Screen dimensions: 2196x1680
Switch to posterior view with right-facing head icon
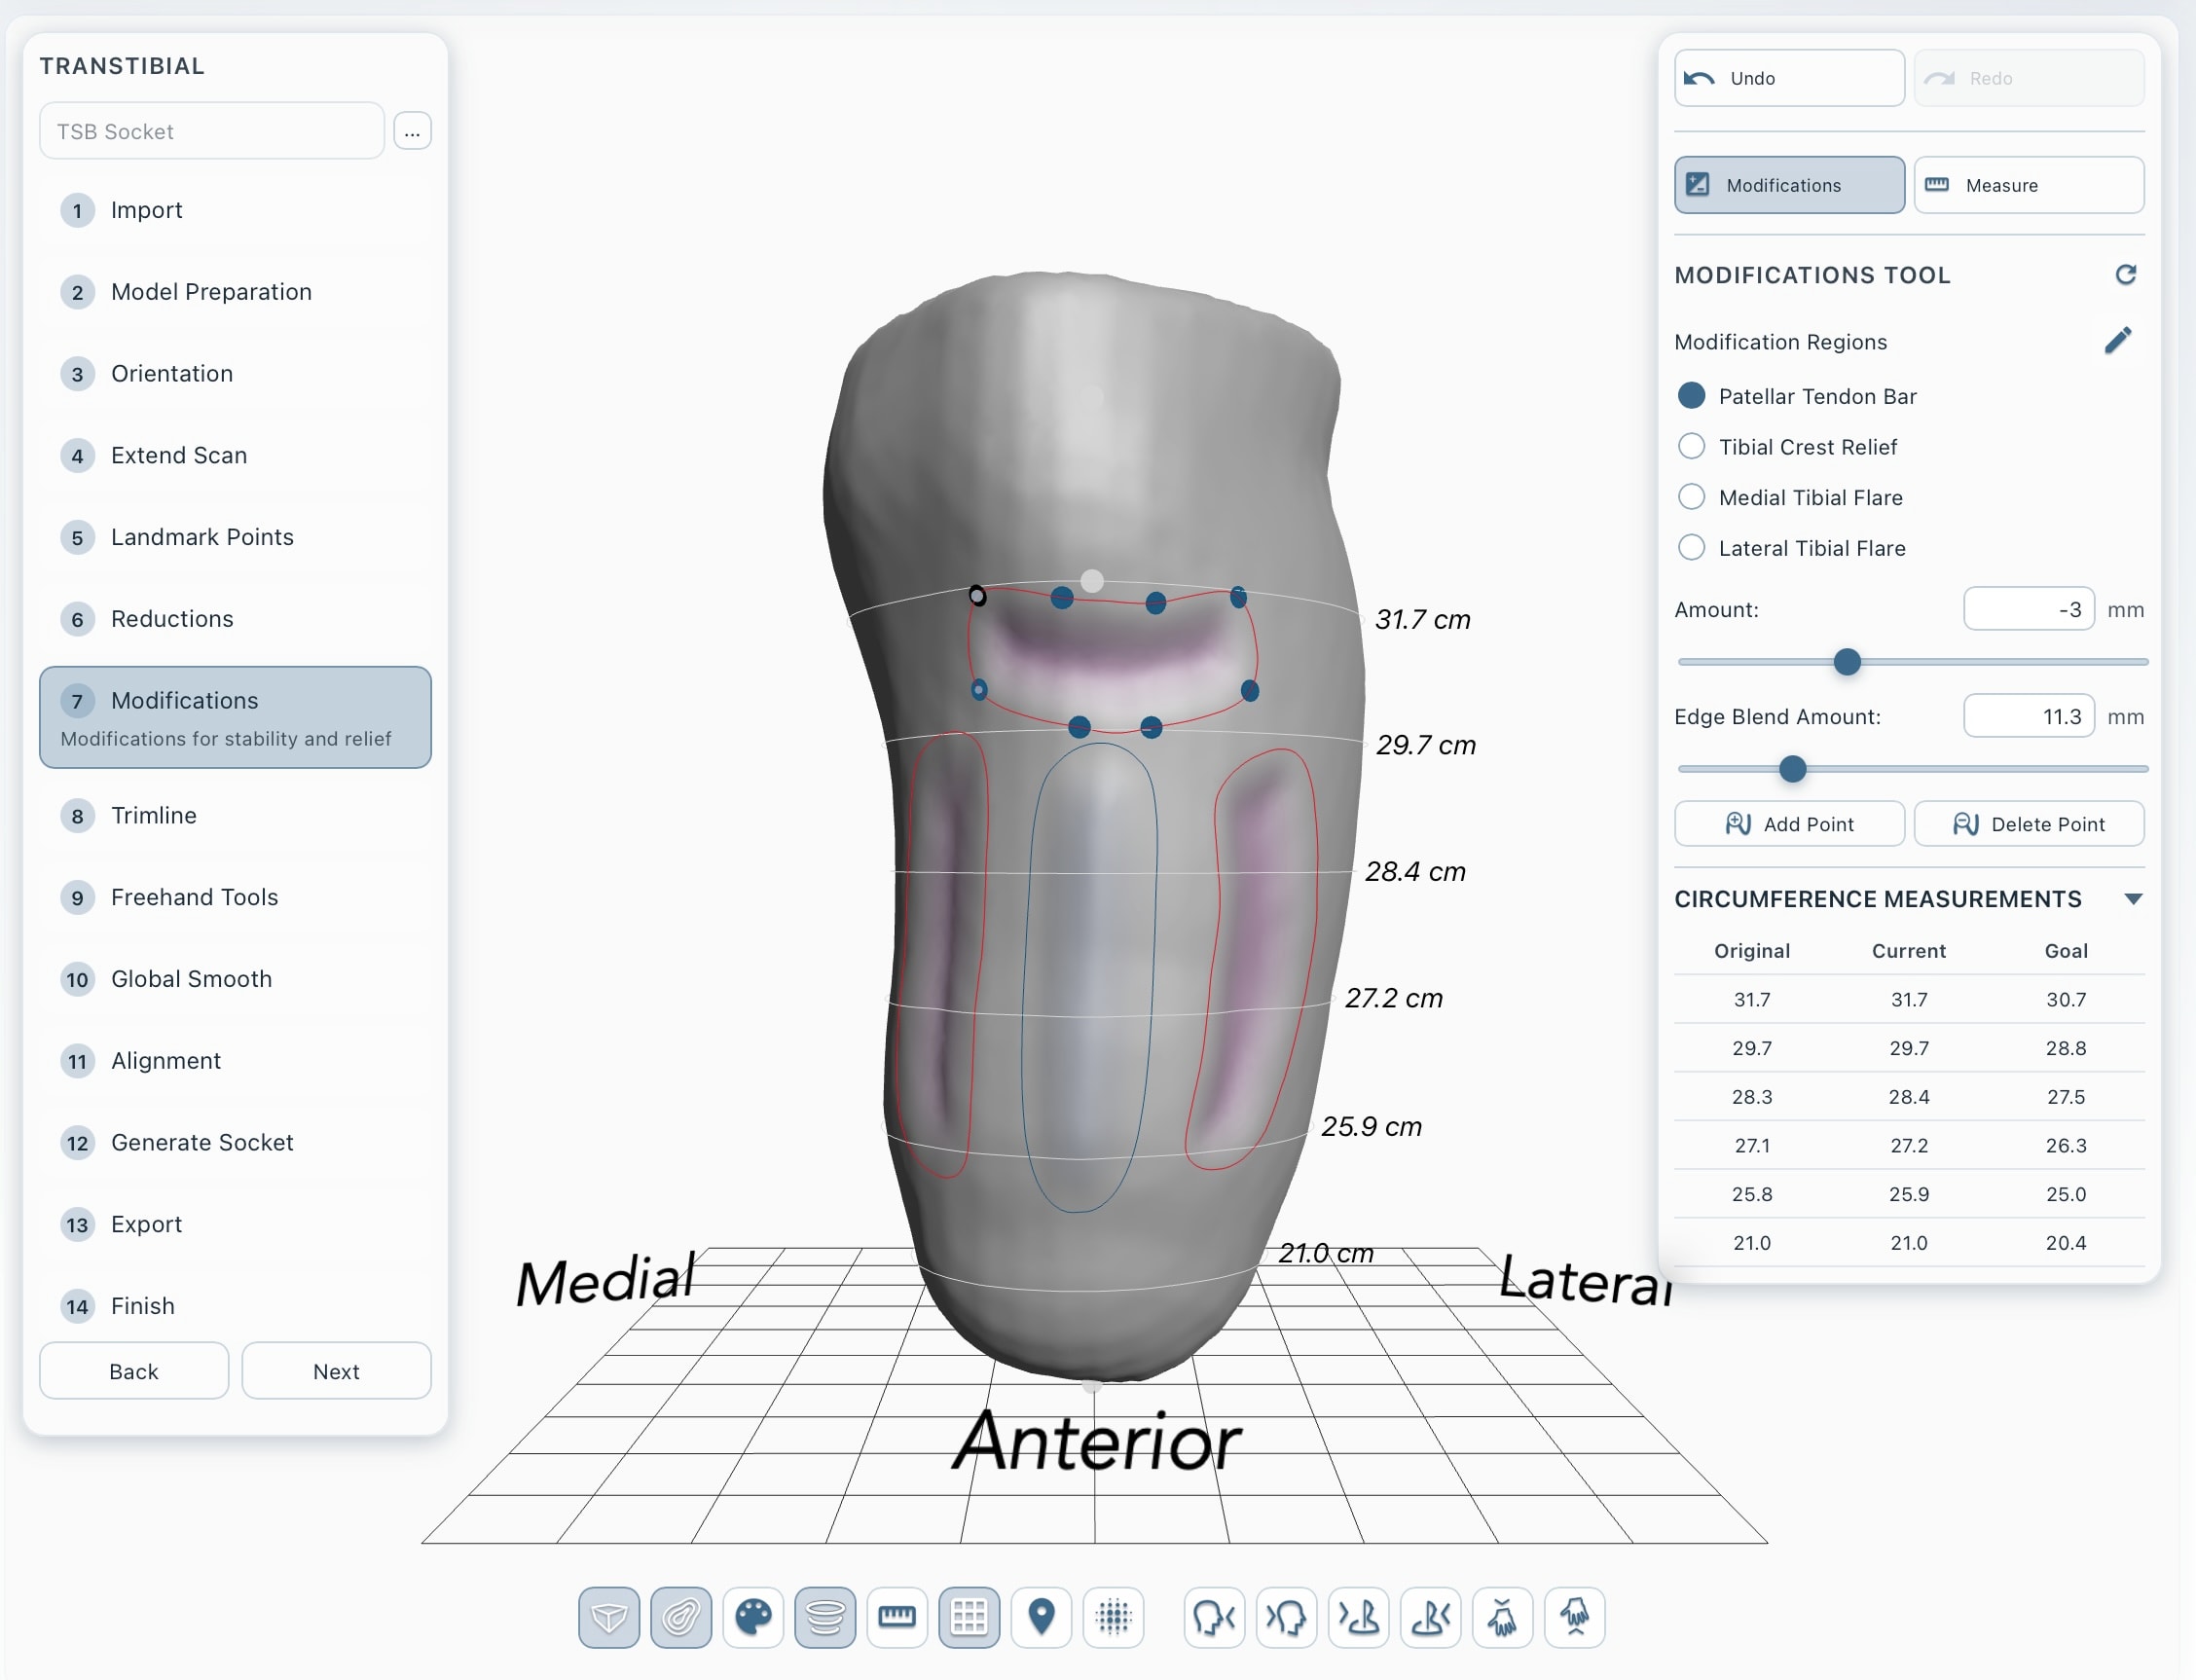1286,1616
